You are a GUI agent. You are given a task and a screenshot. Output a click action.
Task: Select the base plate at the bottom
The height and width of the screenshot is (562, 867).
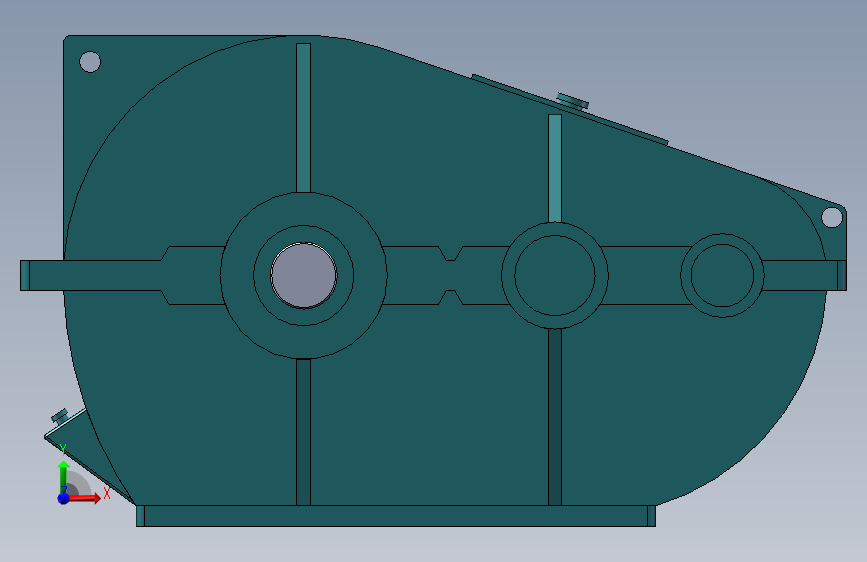pos(396,516)
